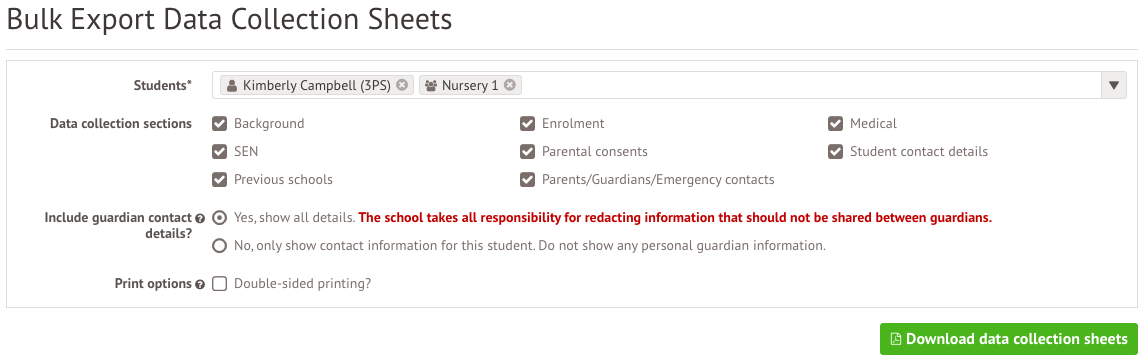Click the group icon on Nursery 1 tag

(x=431, y=86)
